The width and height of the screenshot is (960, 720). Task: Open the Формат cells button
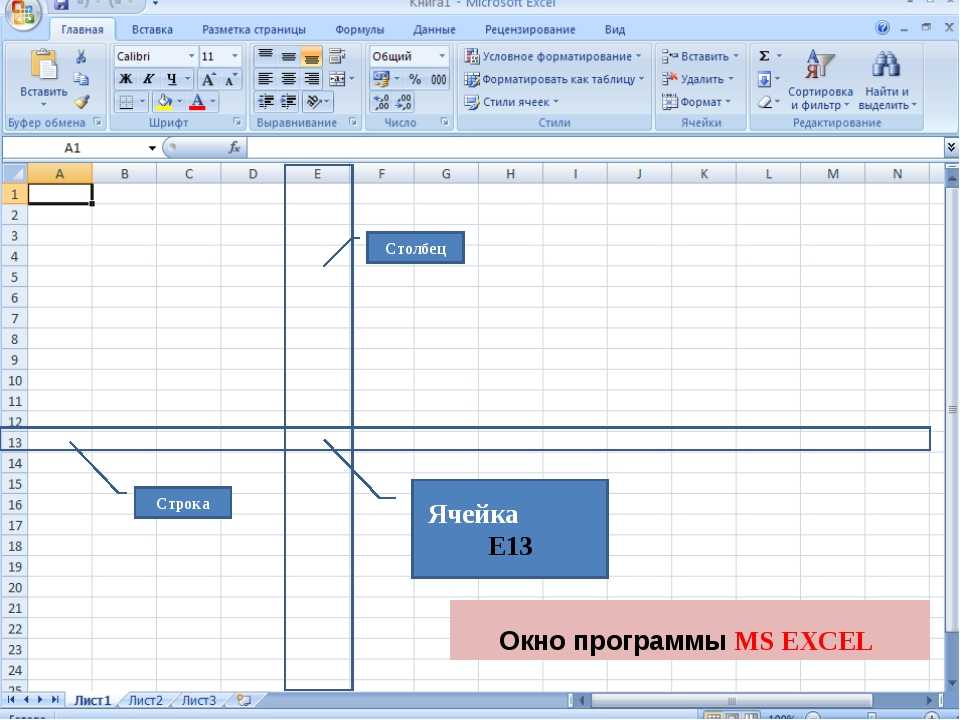pos(696,102)
